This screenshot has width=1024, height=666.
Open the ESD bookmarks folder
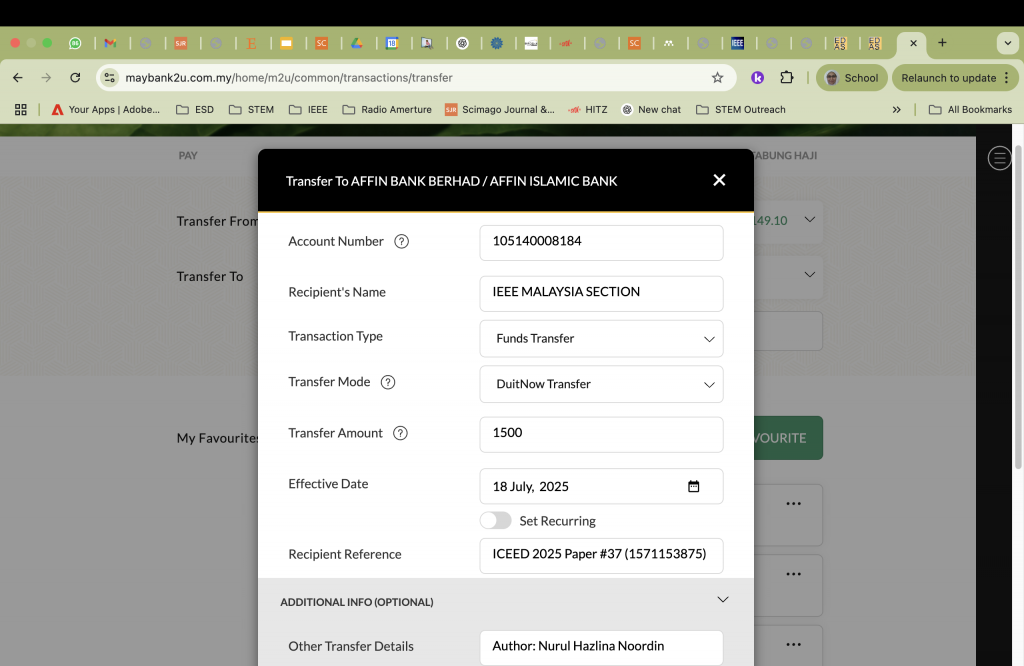tap(195, 110)
